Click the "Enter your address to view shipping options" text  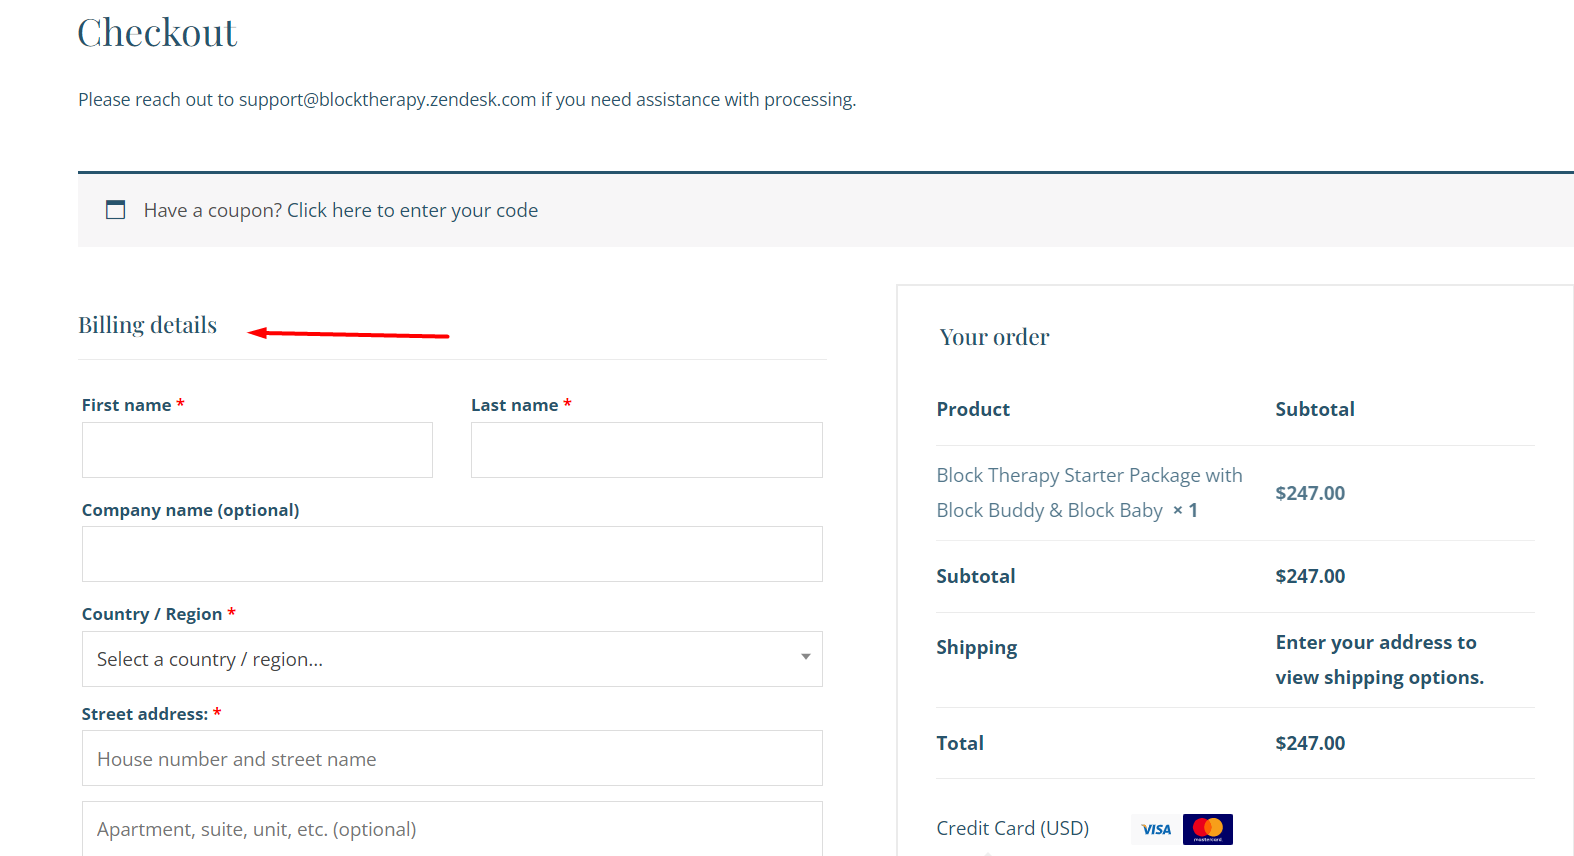[1379, 660]
